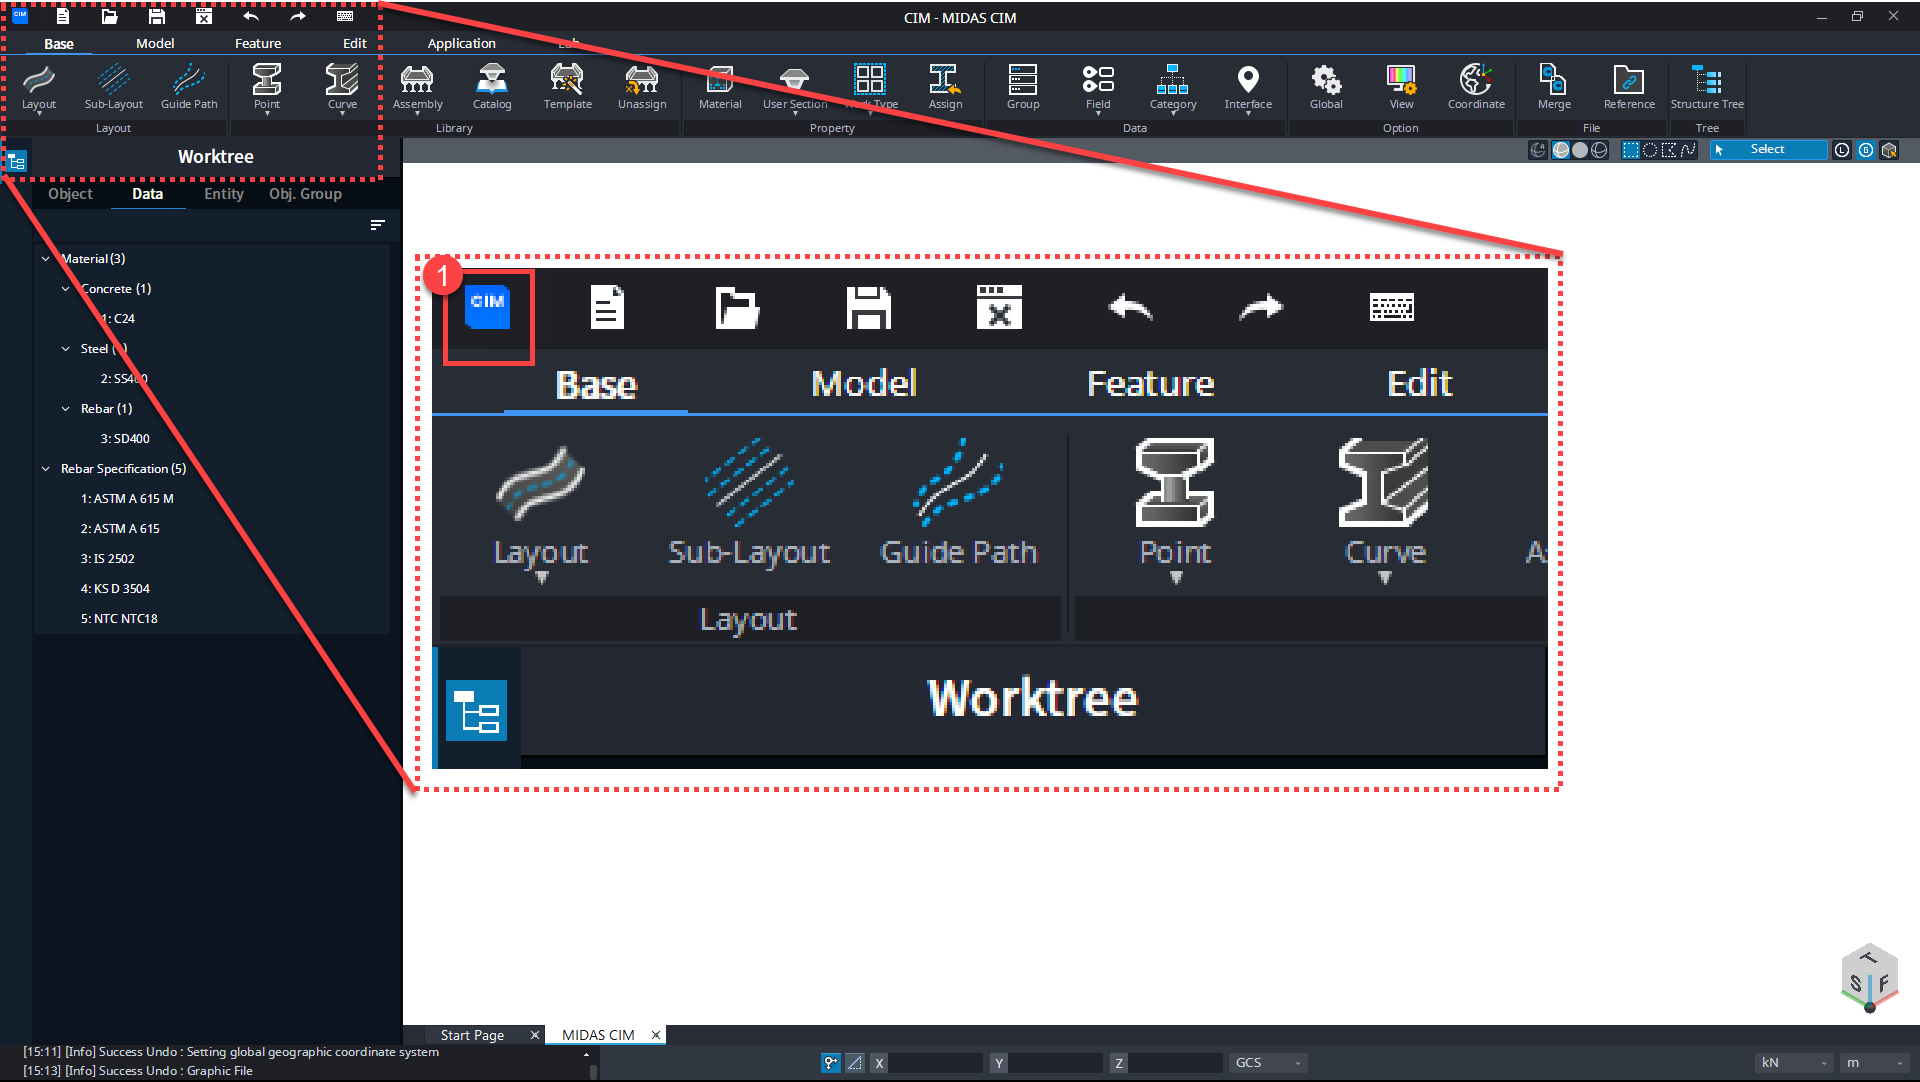
Task: Toggle the G coordinate button
Action: pyautogui.click(x=1866, y=150)
